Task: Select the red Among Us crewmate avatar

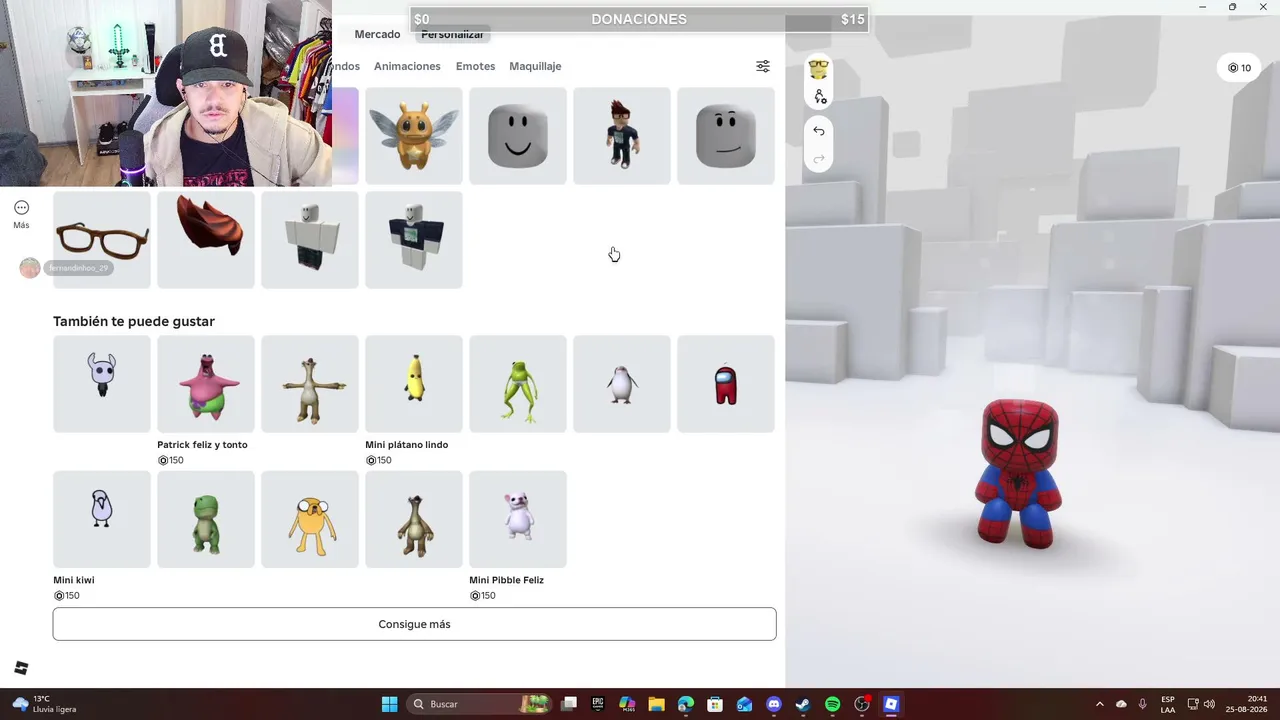Action: [x=726, y=384]
